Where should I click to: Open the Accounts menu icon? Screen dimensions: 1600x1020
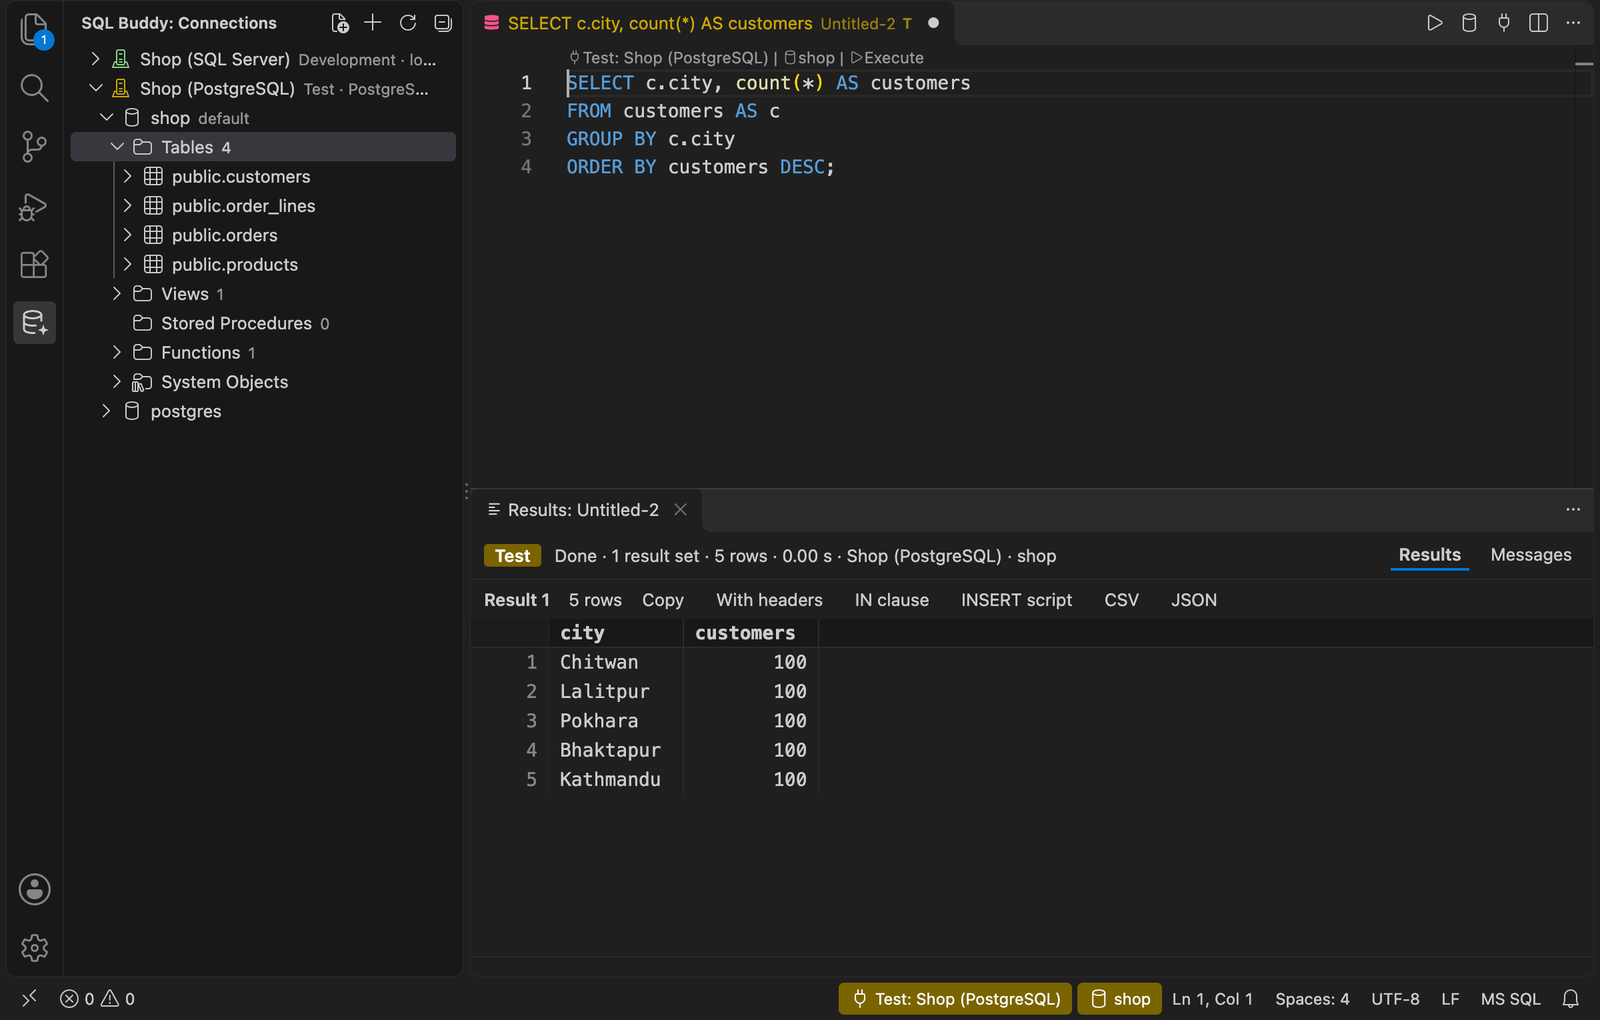34,889
